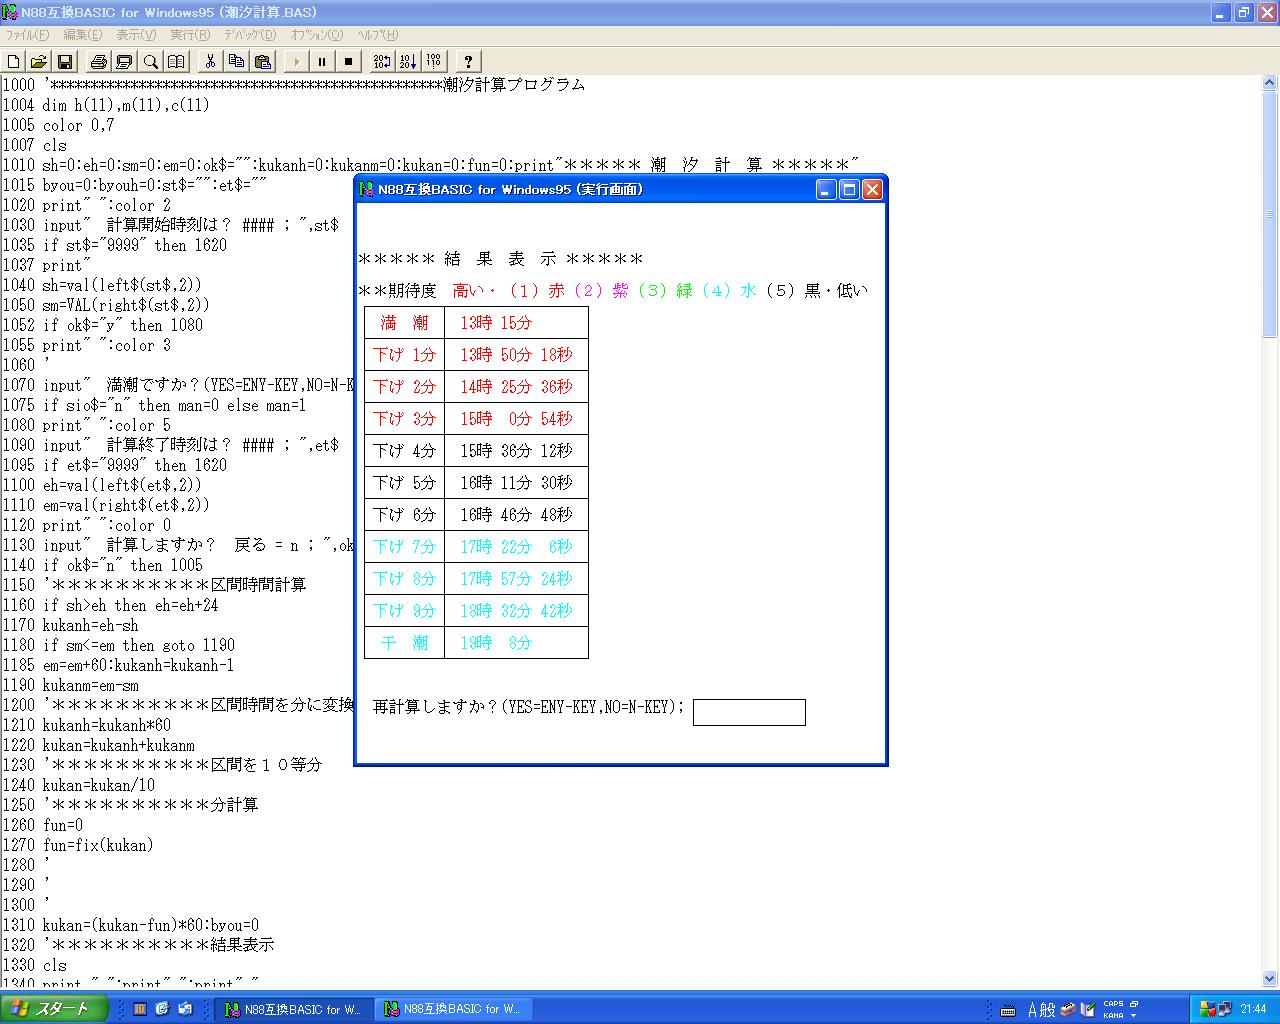
Task: Copy selection with the copy icon
Action: click(236, 62)
